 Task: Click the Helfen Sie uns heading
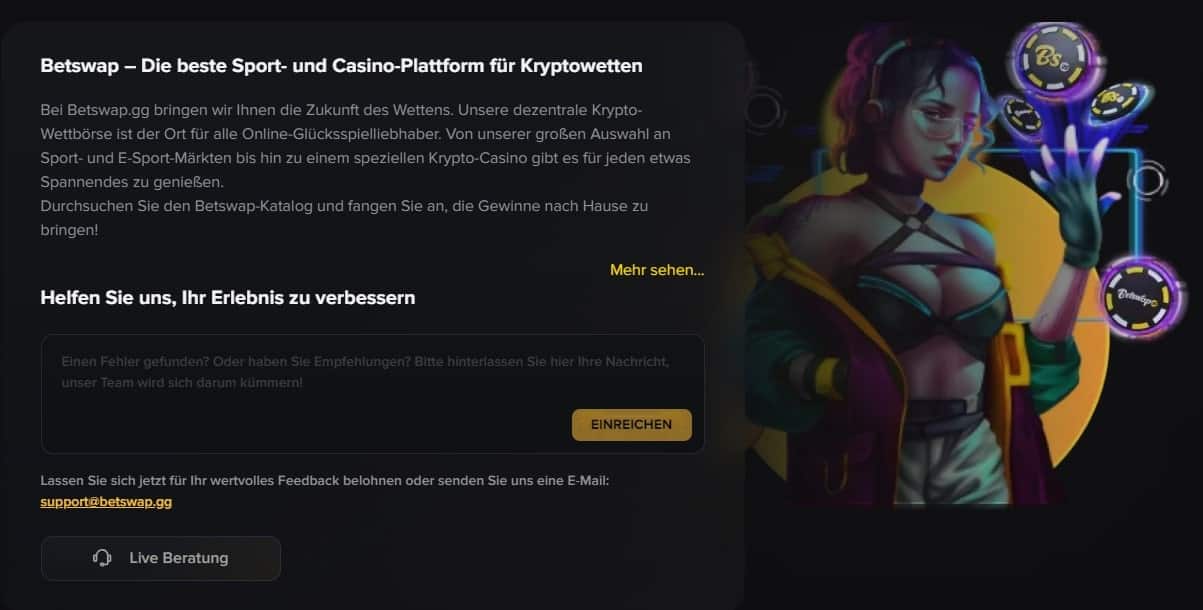point(228,297)
